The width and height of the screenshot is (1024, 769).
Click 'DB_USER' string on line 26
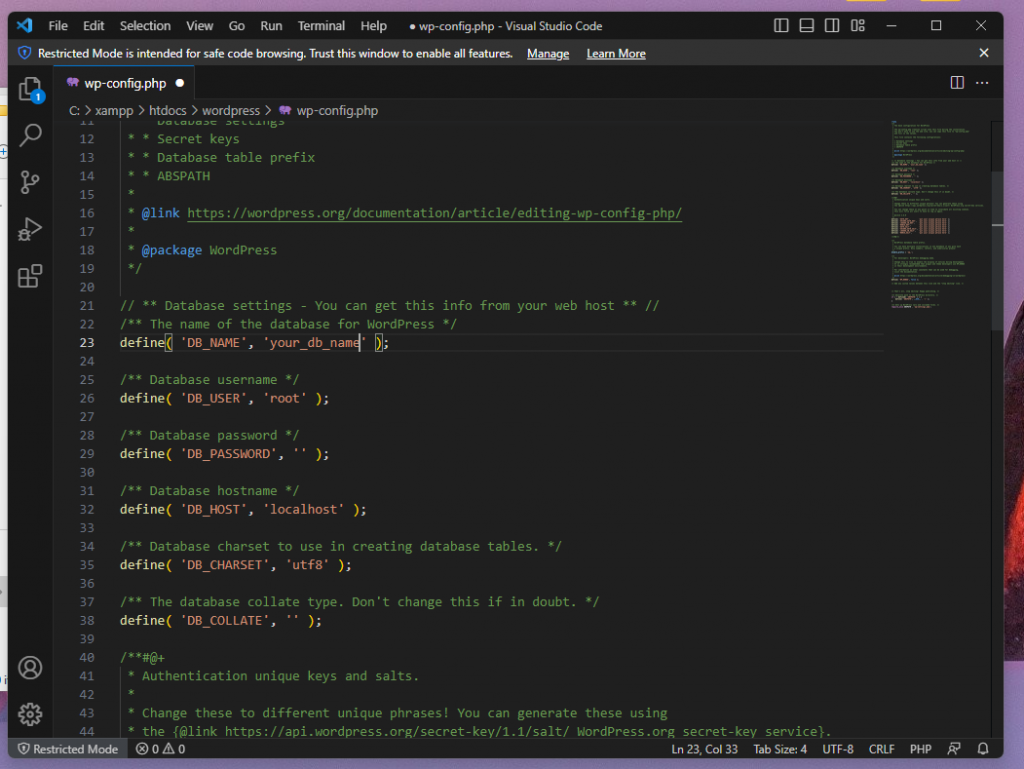pos(214,398)
